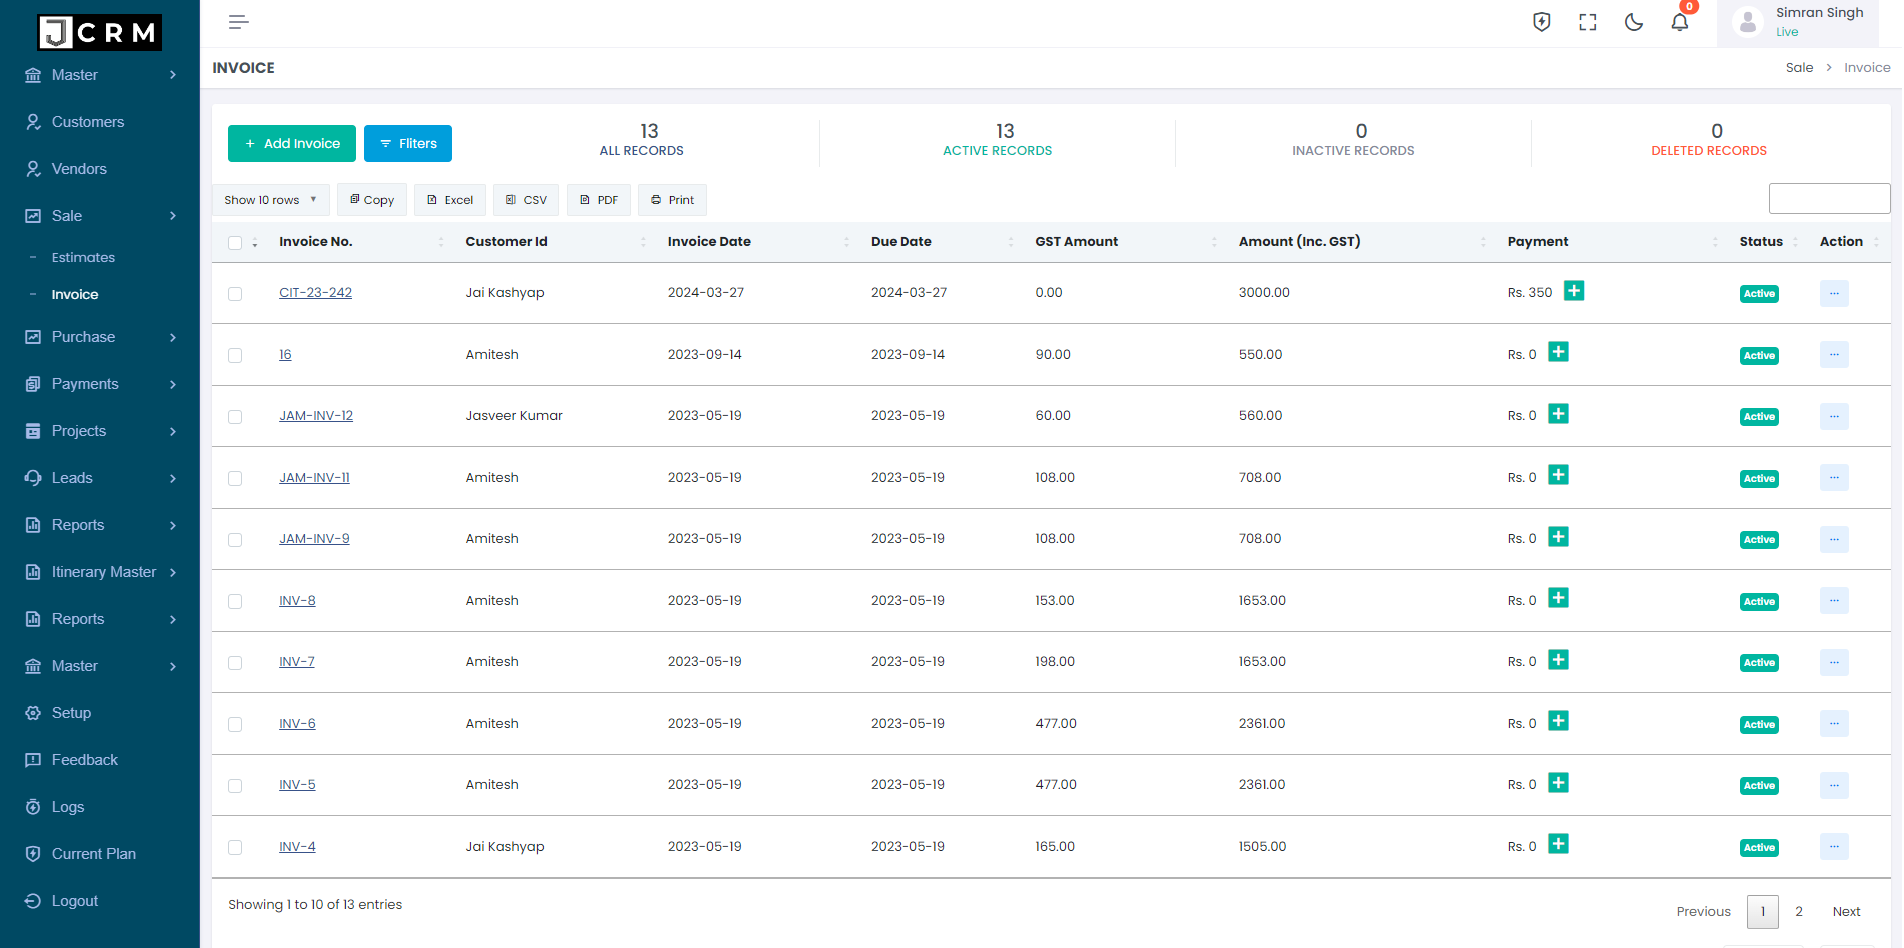The image size is (1904, 948).
Task: Copy the table data
Action: pos(371,199)
